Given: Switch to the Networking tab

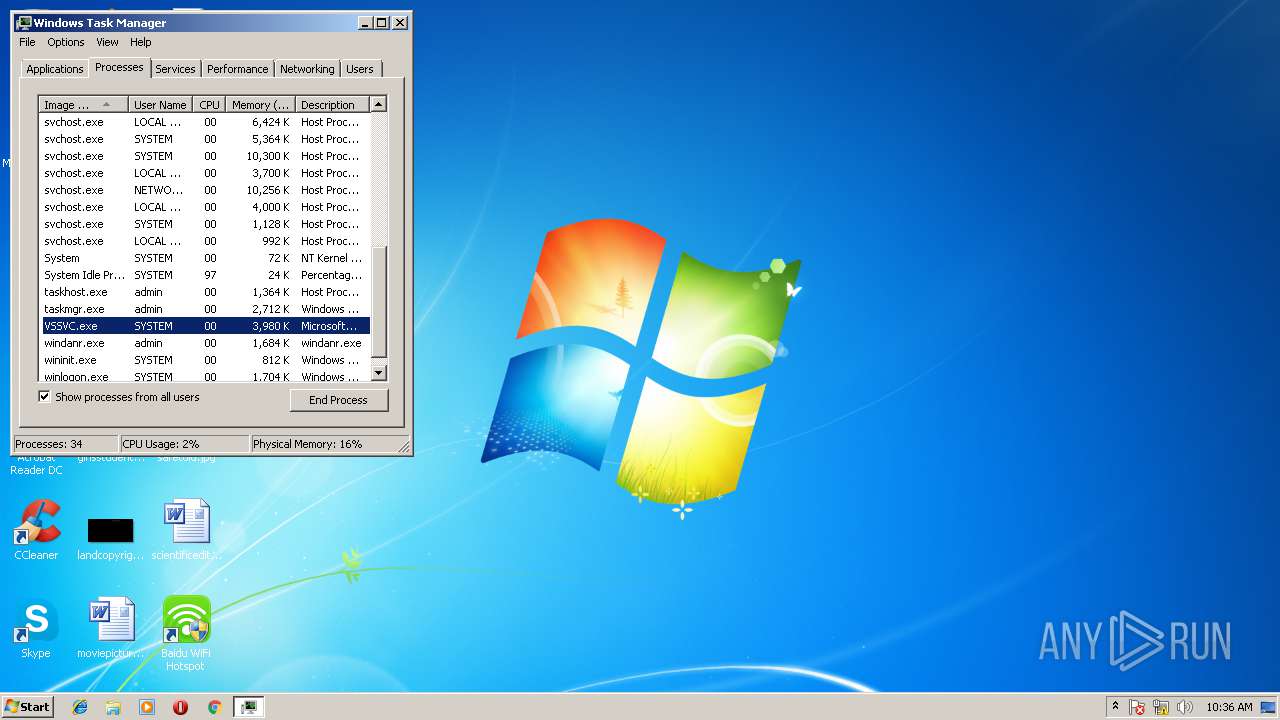Looking at the screenshot, I should [x=307, y=69].
